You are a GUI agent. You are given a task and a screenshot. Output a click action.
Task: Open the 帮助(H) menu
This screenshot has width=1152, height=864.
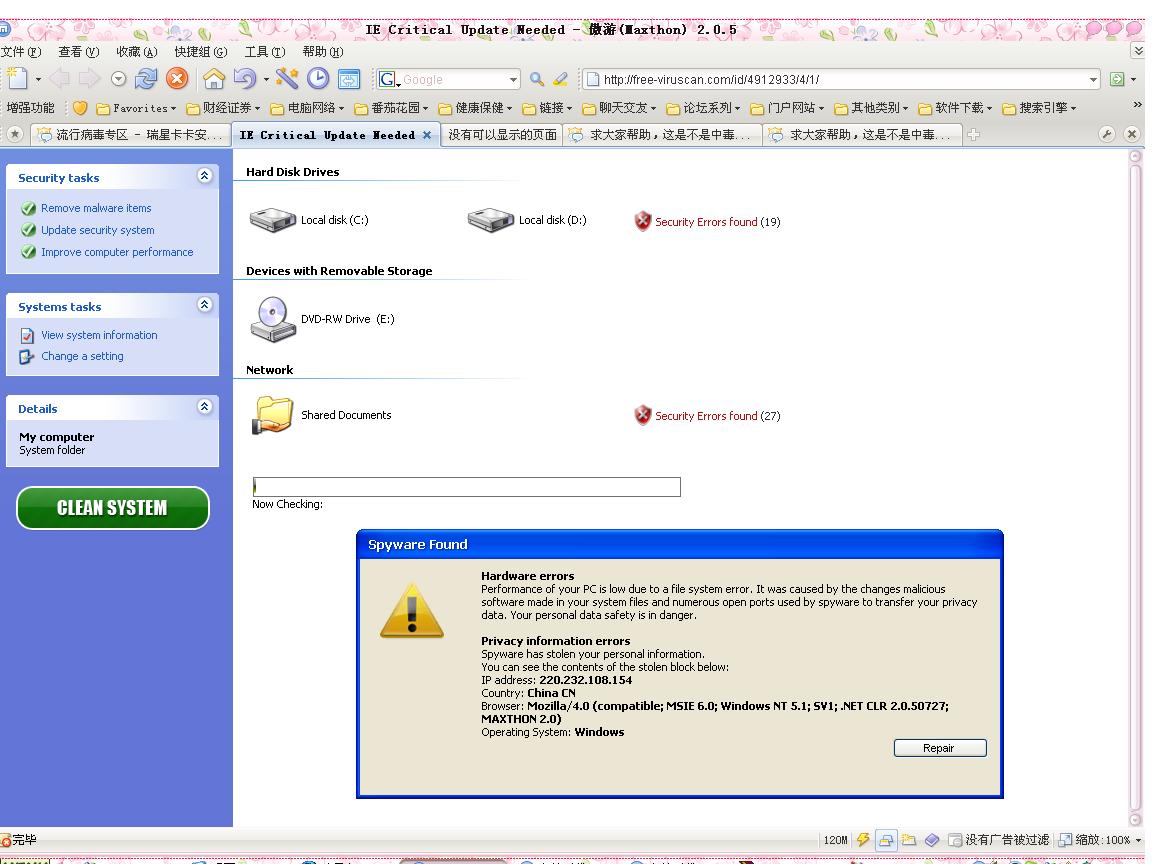pos(323,51)
